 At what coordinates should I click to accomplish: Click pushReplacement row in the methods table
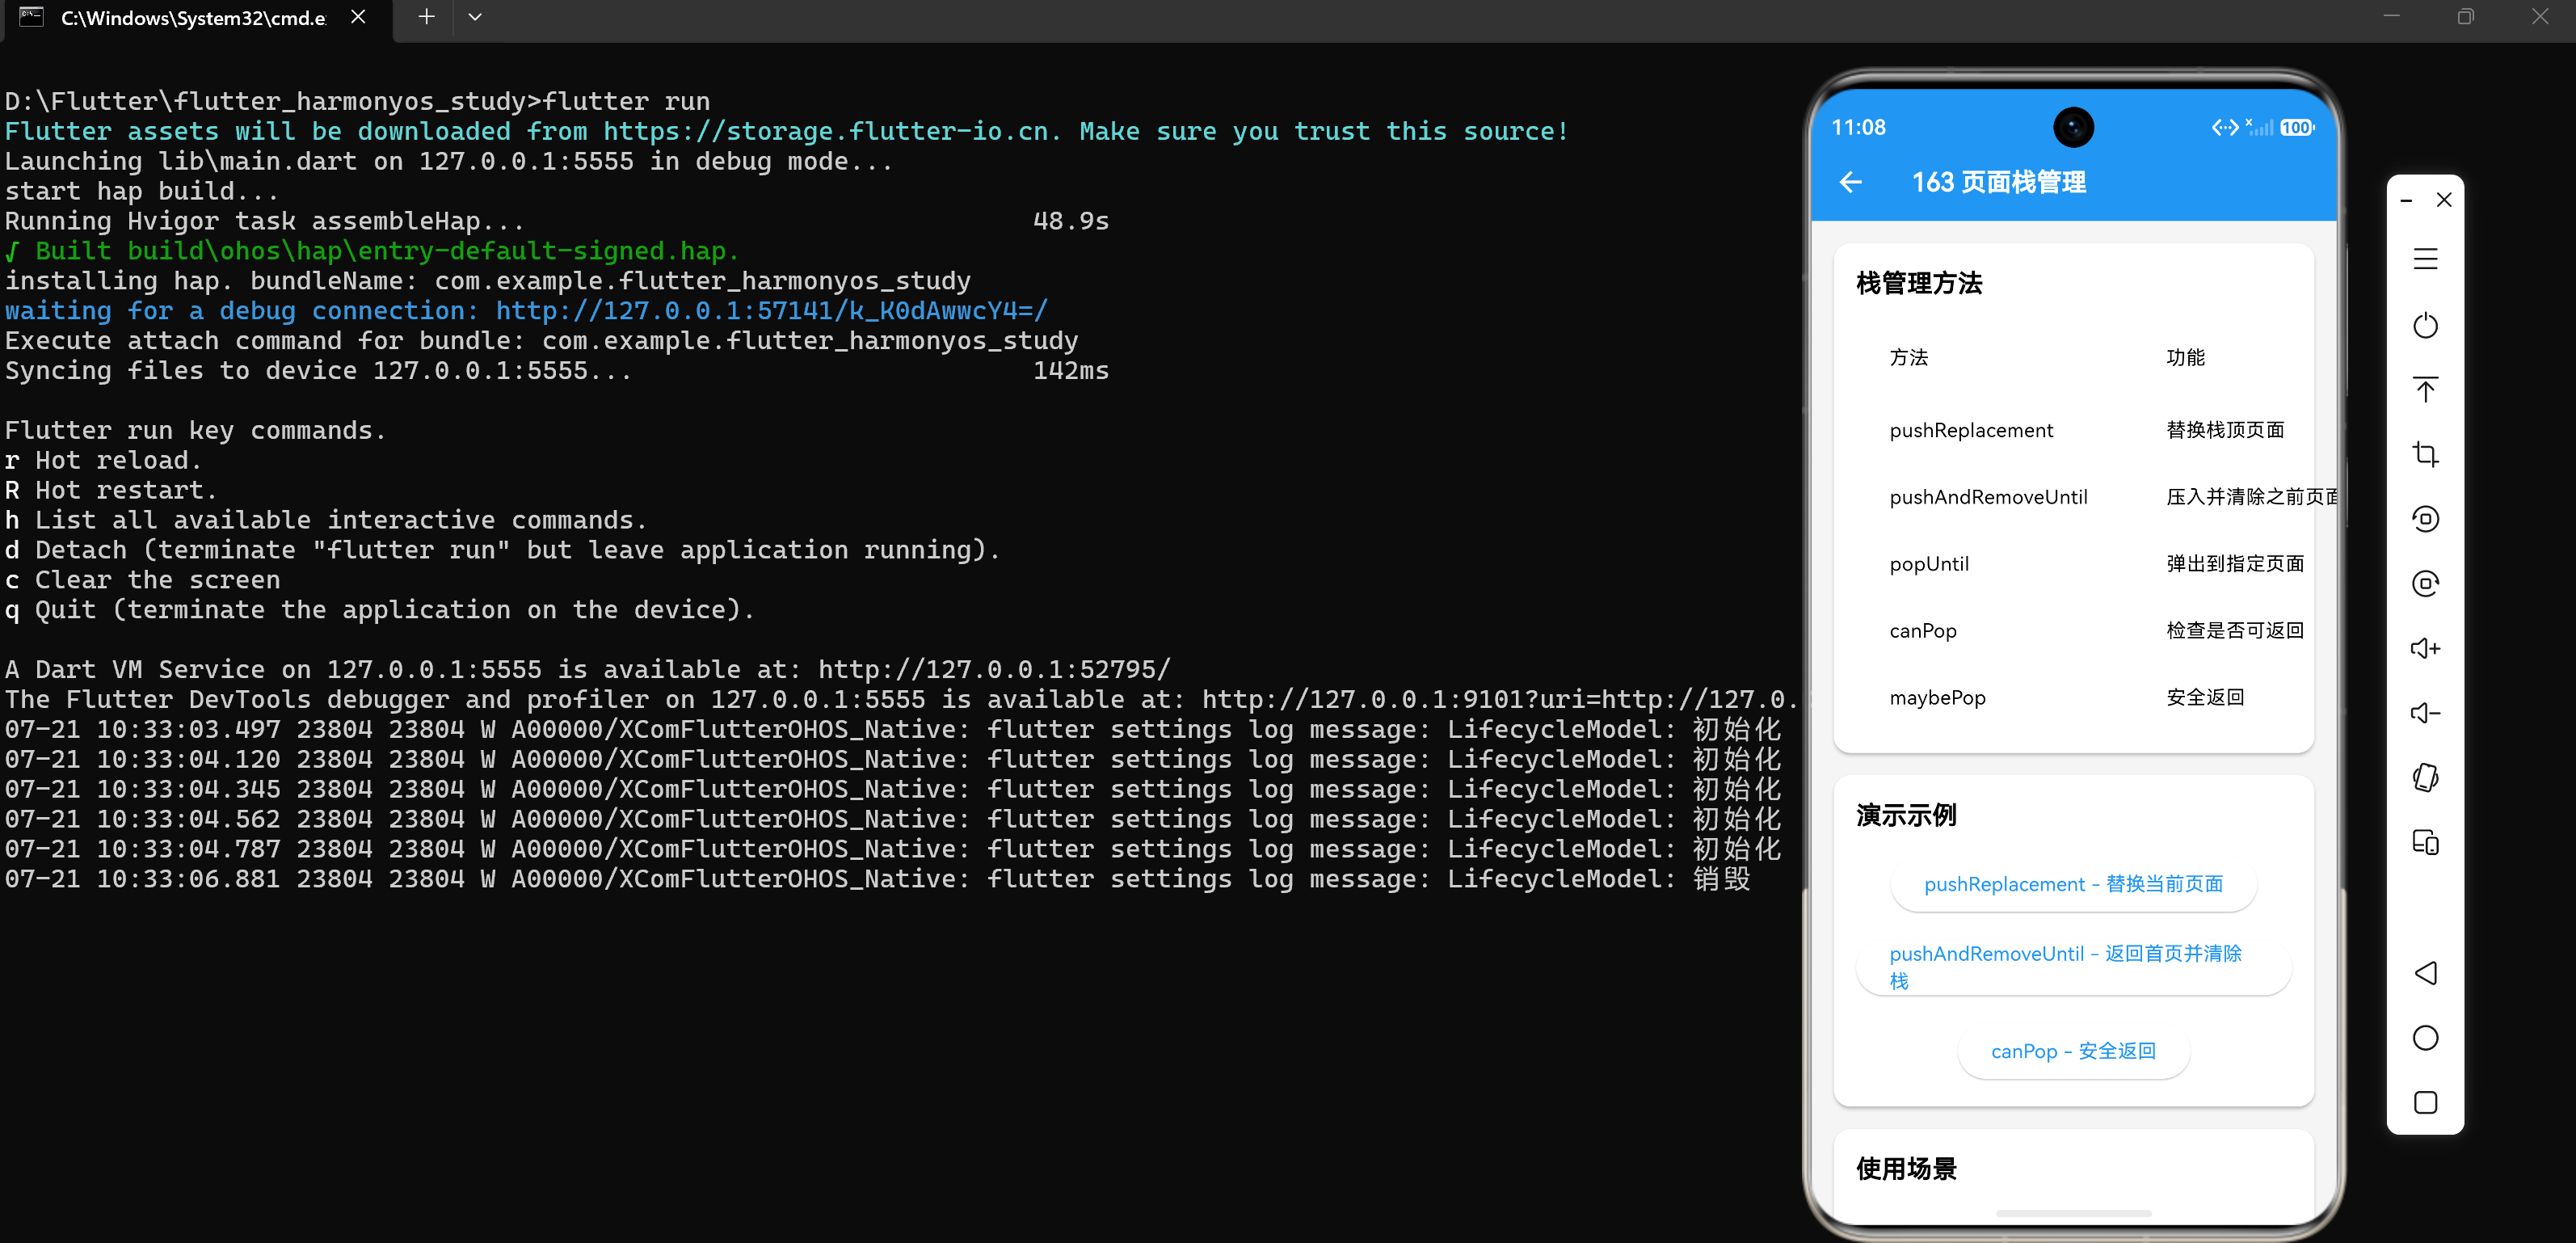pyautogui.click(x=2073, y=430)
